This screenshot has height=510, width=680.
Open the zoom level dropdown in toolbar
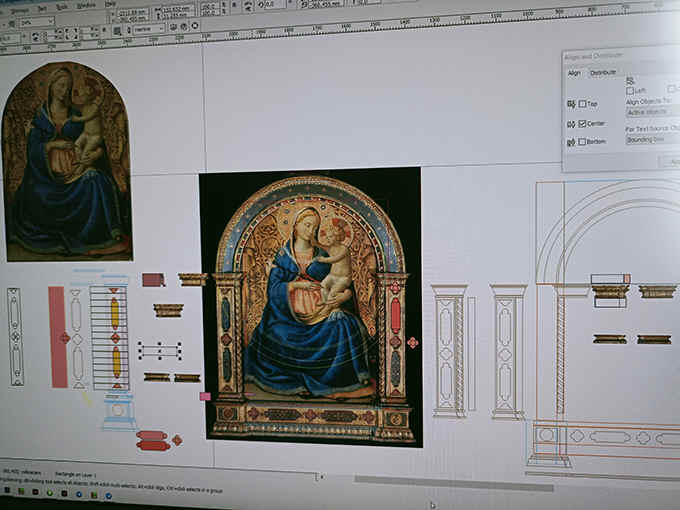tap(36, 21)
